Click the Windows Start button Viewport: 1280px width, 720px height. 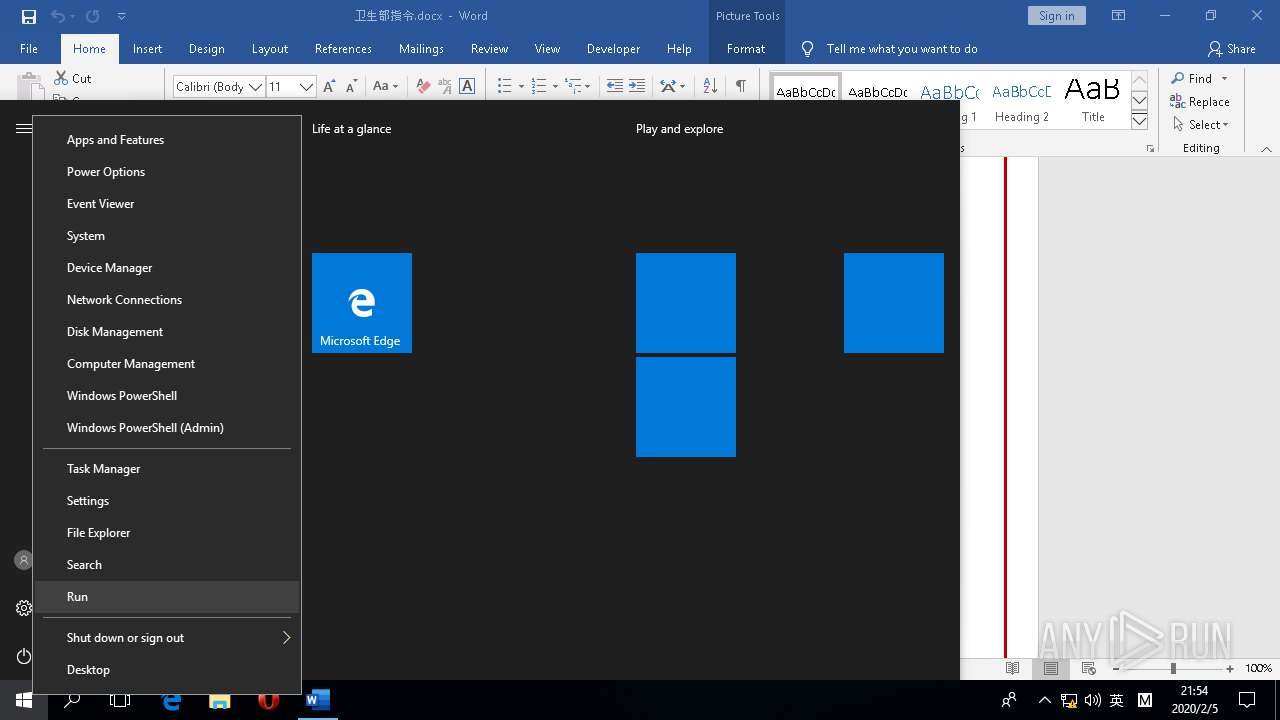pos(24,700)
